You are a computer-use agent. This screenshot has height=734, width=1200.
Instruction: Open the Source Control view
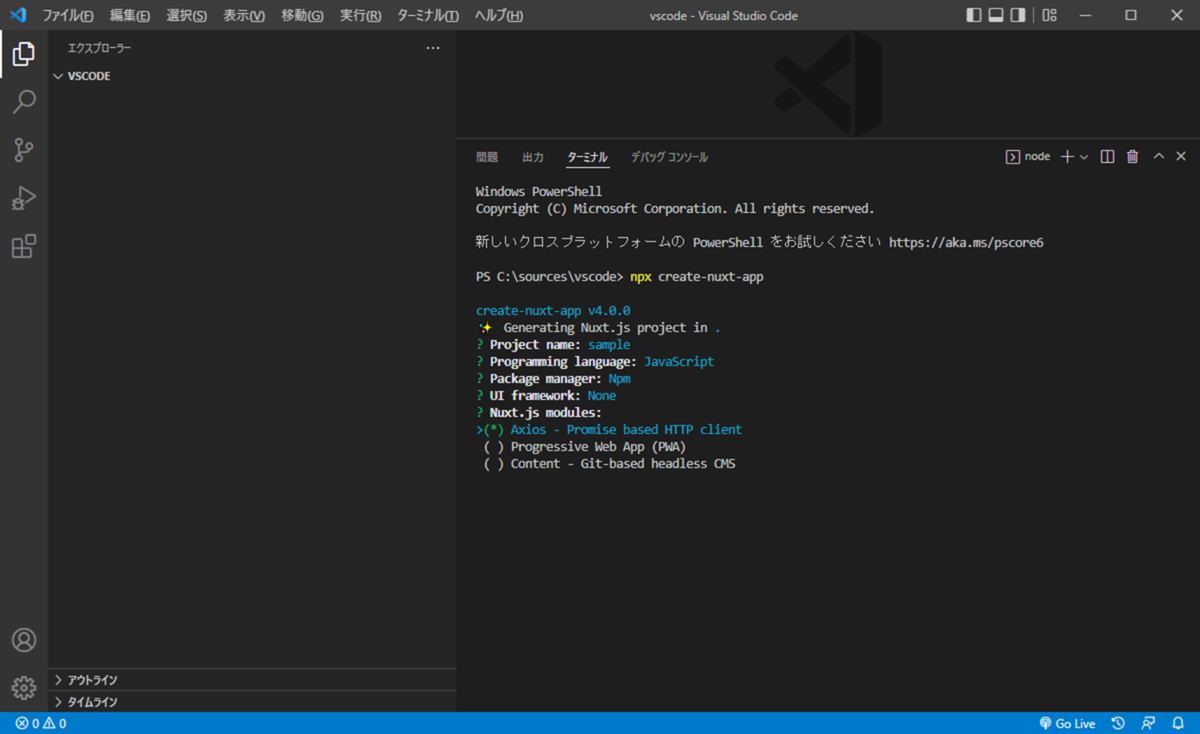pos(24,150)
